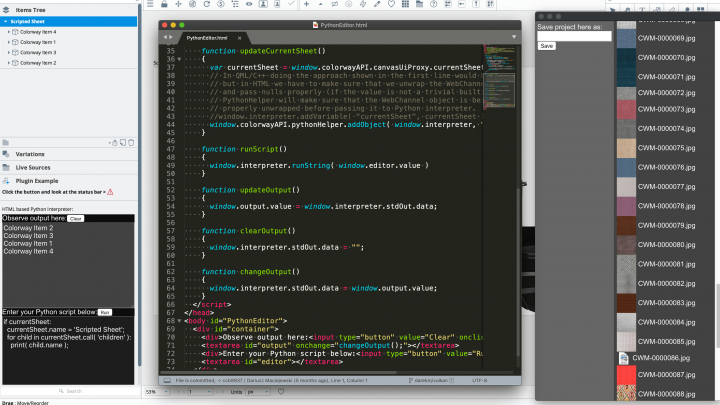Click the red warning triangle icon
720x405 pixels.
tap(109, 191)
